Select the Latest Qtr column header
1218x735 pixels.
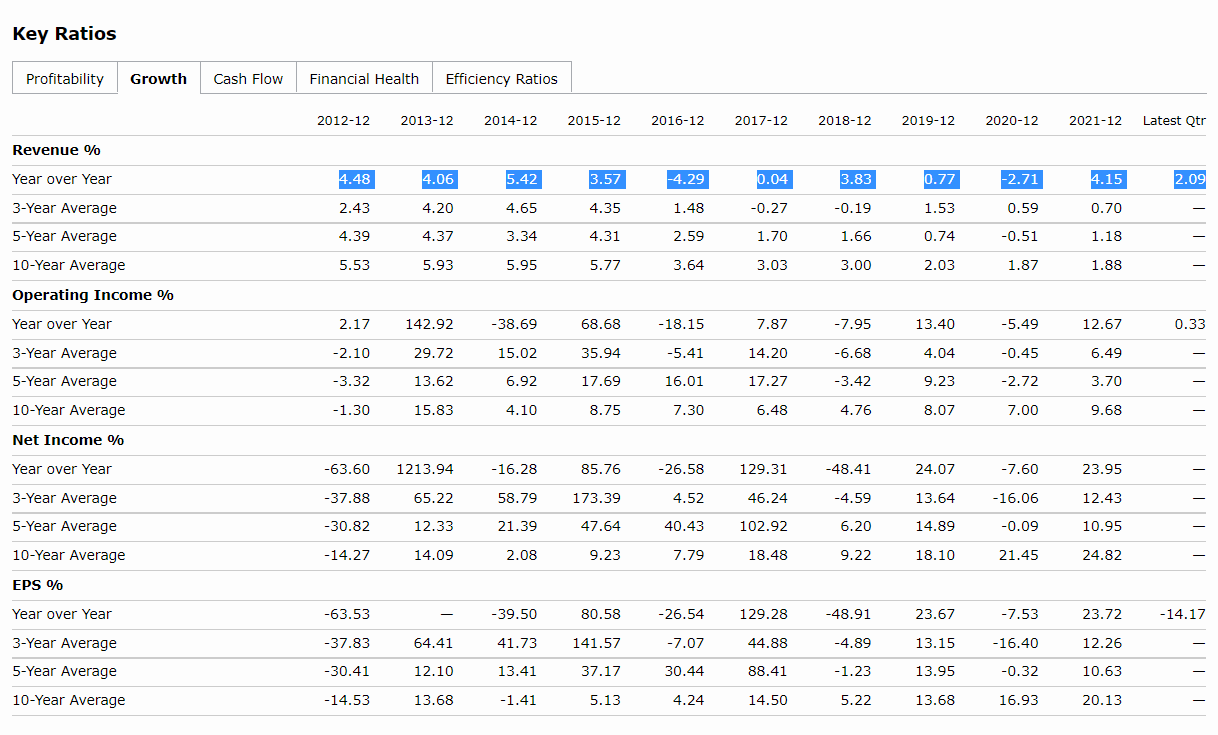coord(1174,121)
